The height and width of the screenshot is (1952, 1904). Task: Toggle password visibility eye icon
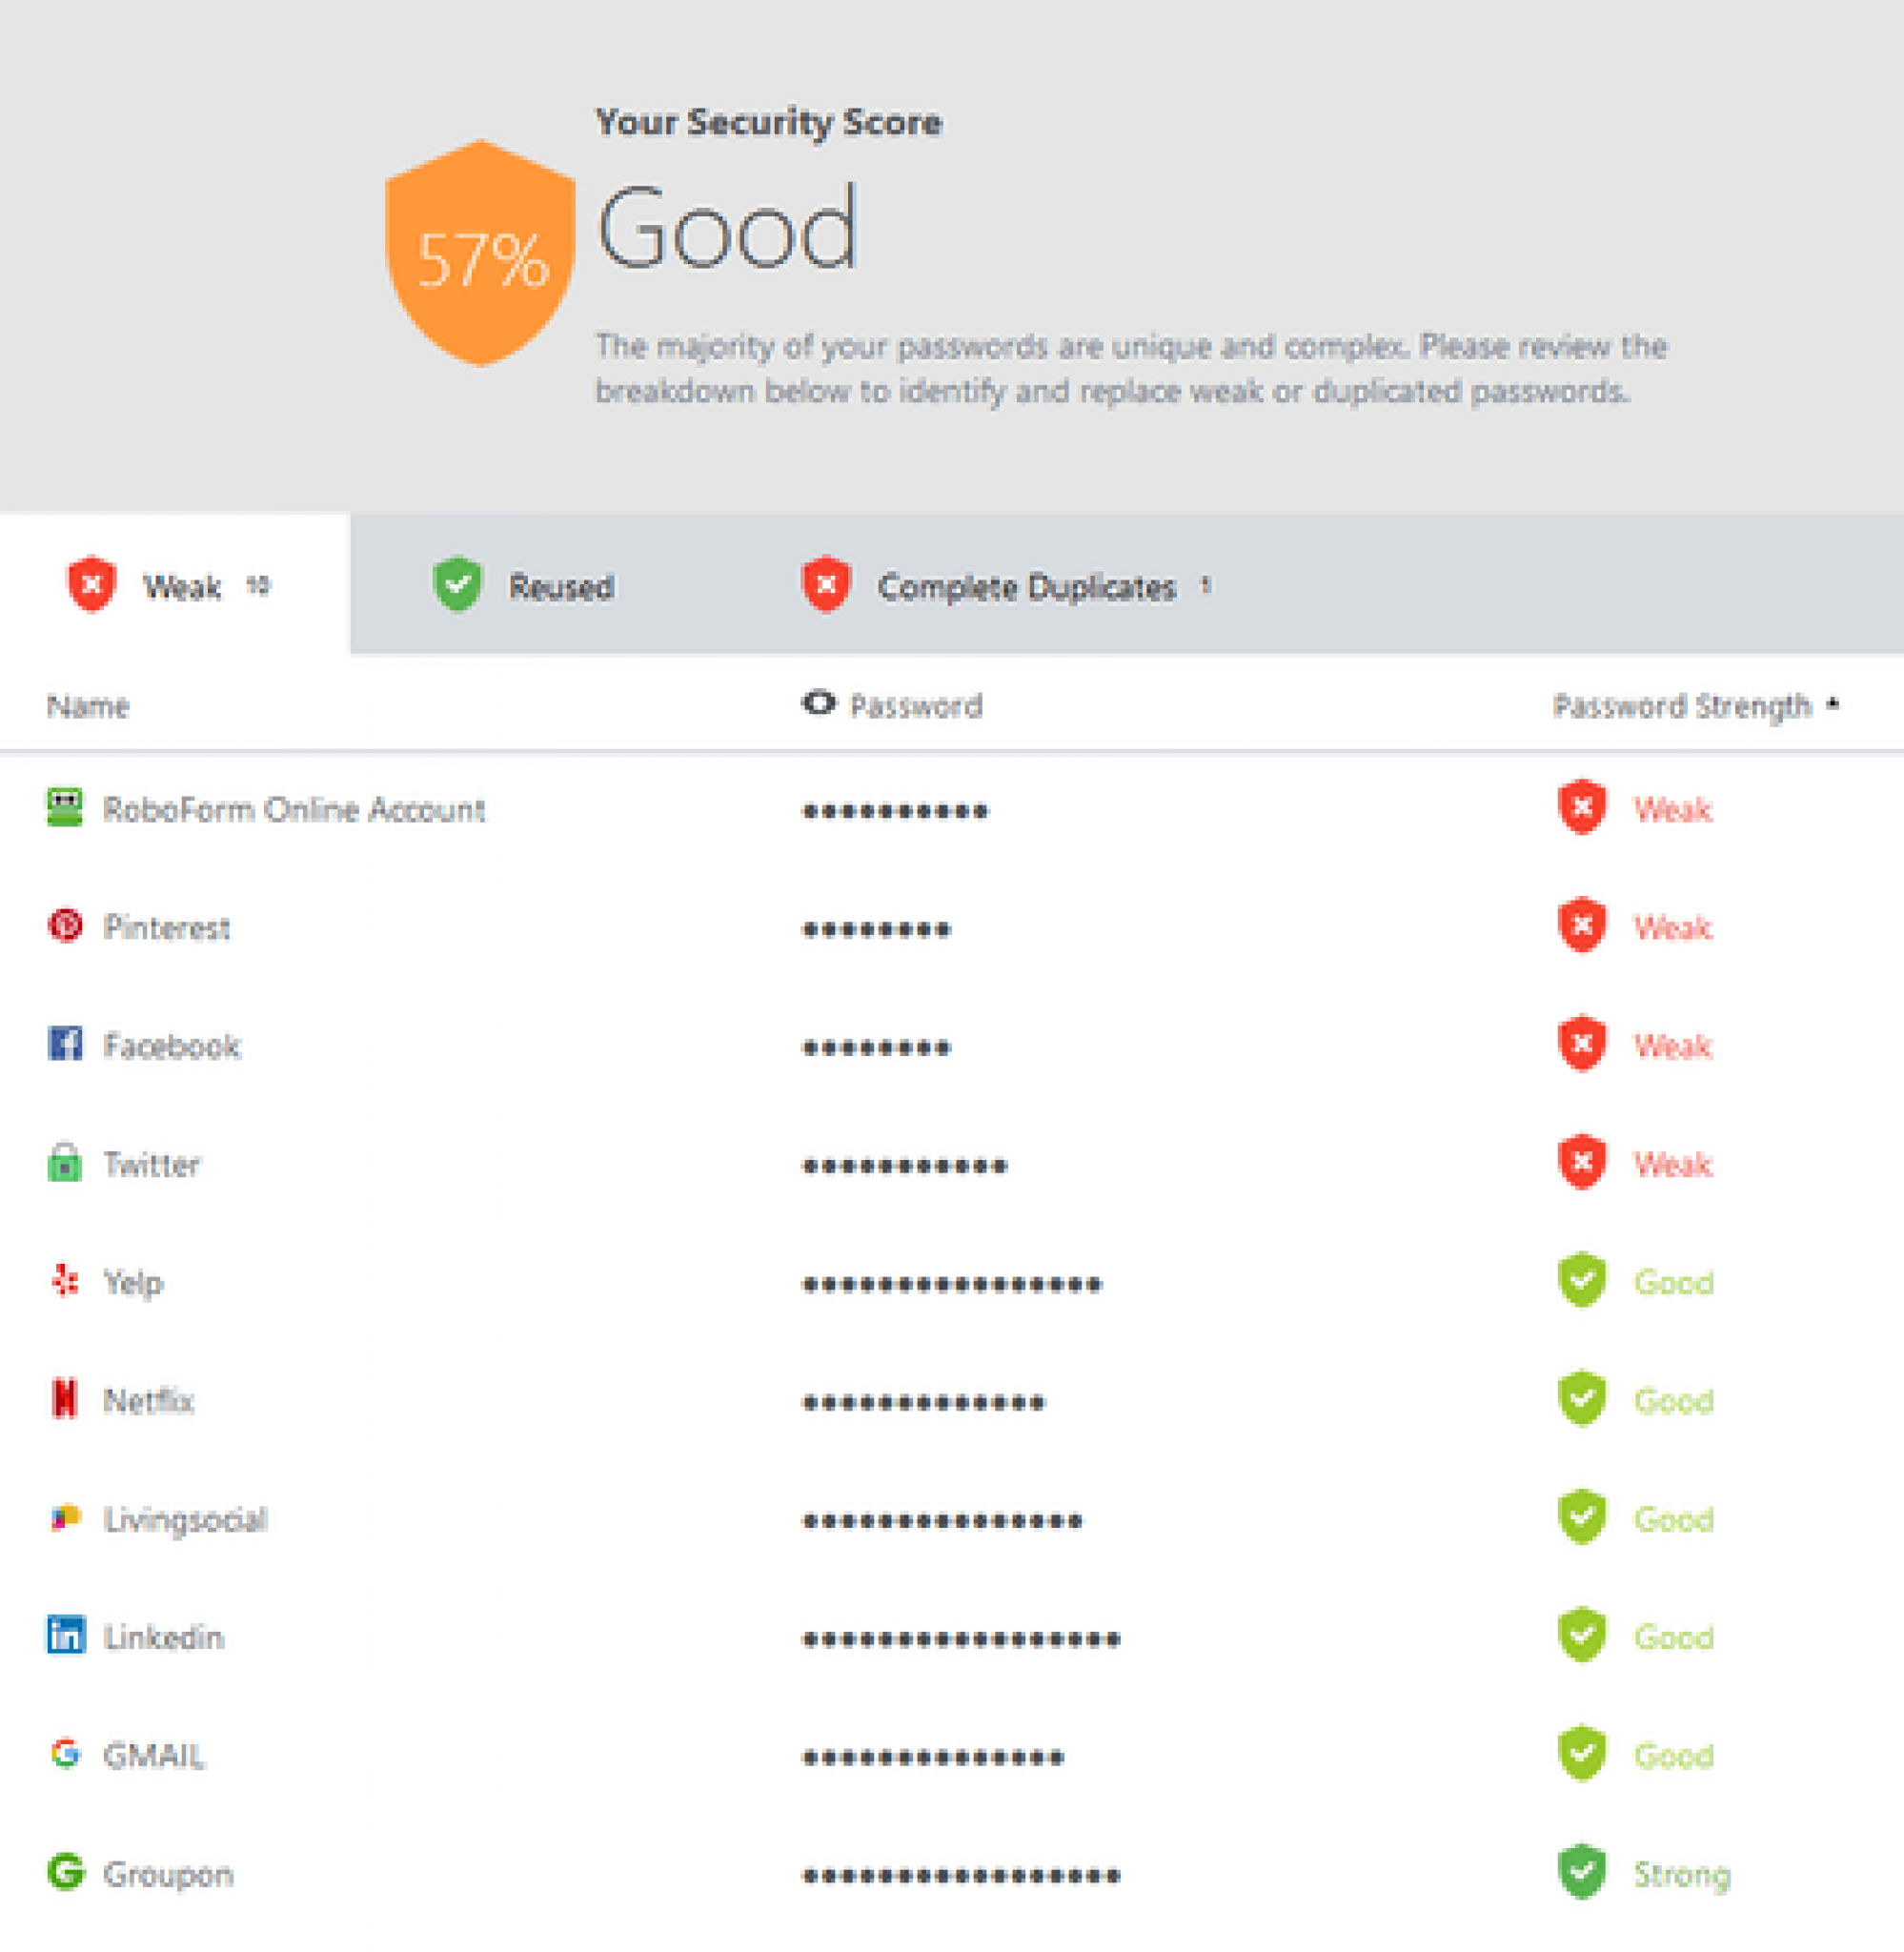pyautogui.click(x=818, y=704)
